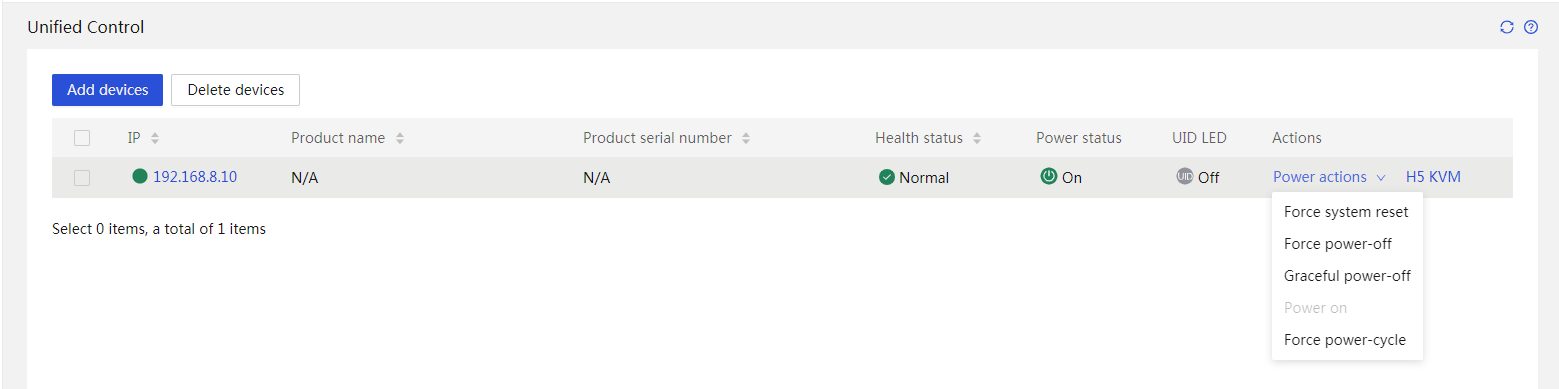Open the help question mark icon
This screenshot has width=1559, height=389.
[x=1530, y=27]
